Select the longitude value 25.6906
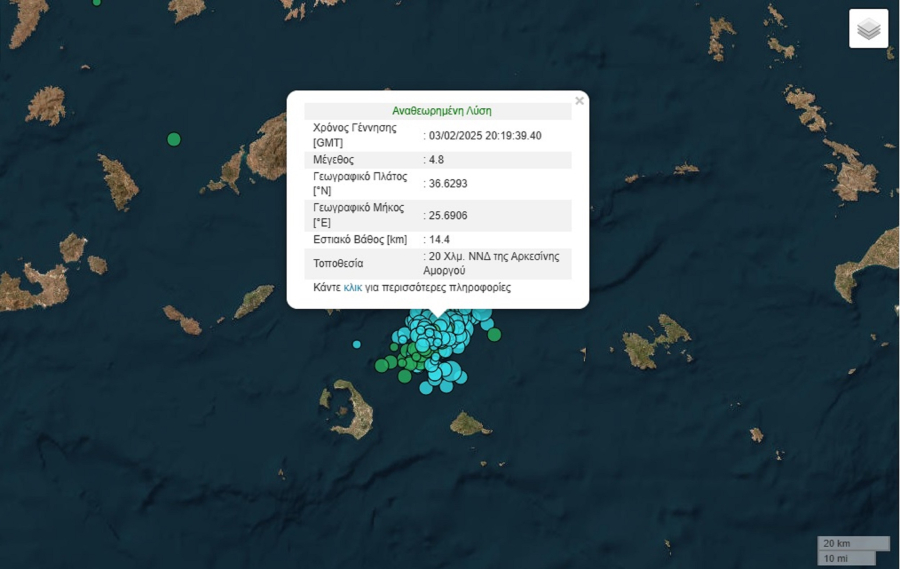 coord(448,215)
